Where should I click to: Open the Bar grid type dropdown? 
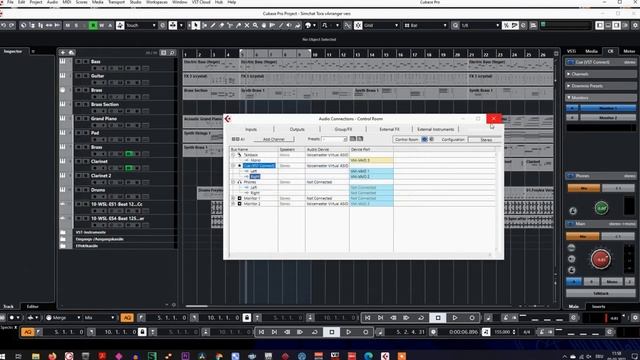coord(426,25)
